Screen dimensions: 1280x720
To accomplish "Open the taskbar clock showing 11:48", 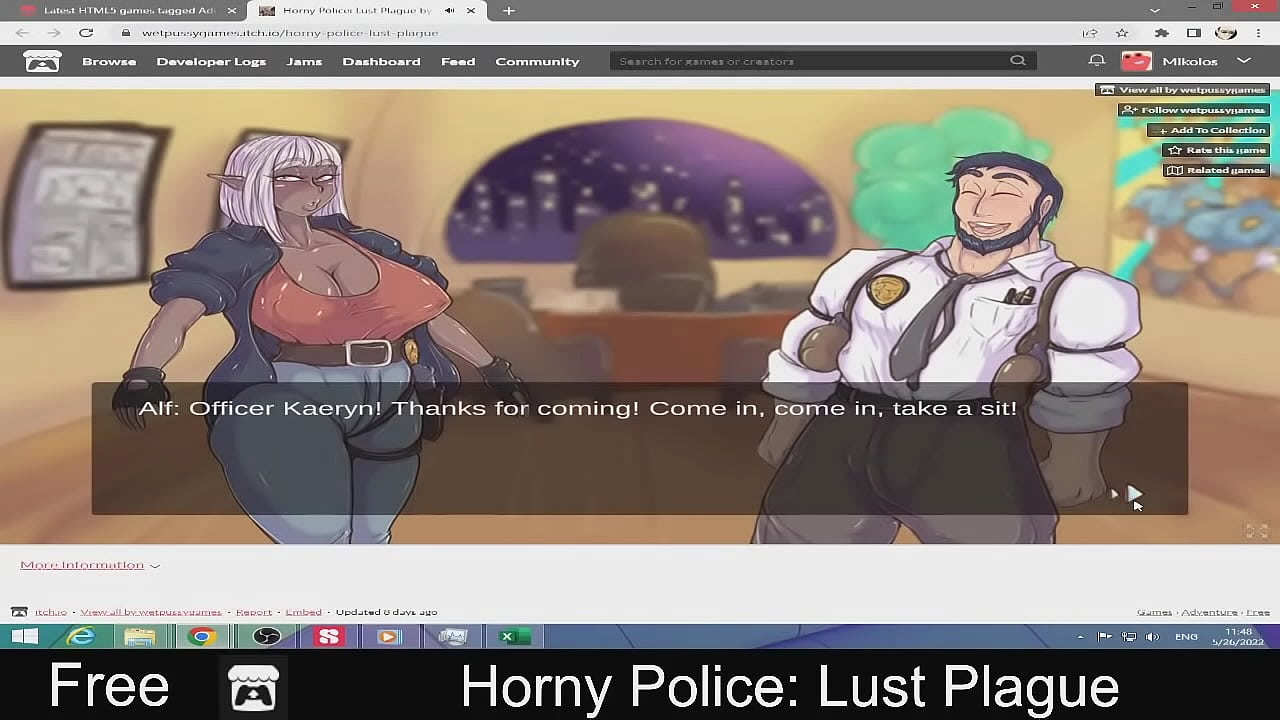I will tap(1239, 636).
